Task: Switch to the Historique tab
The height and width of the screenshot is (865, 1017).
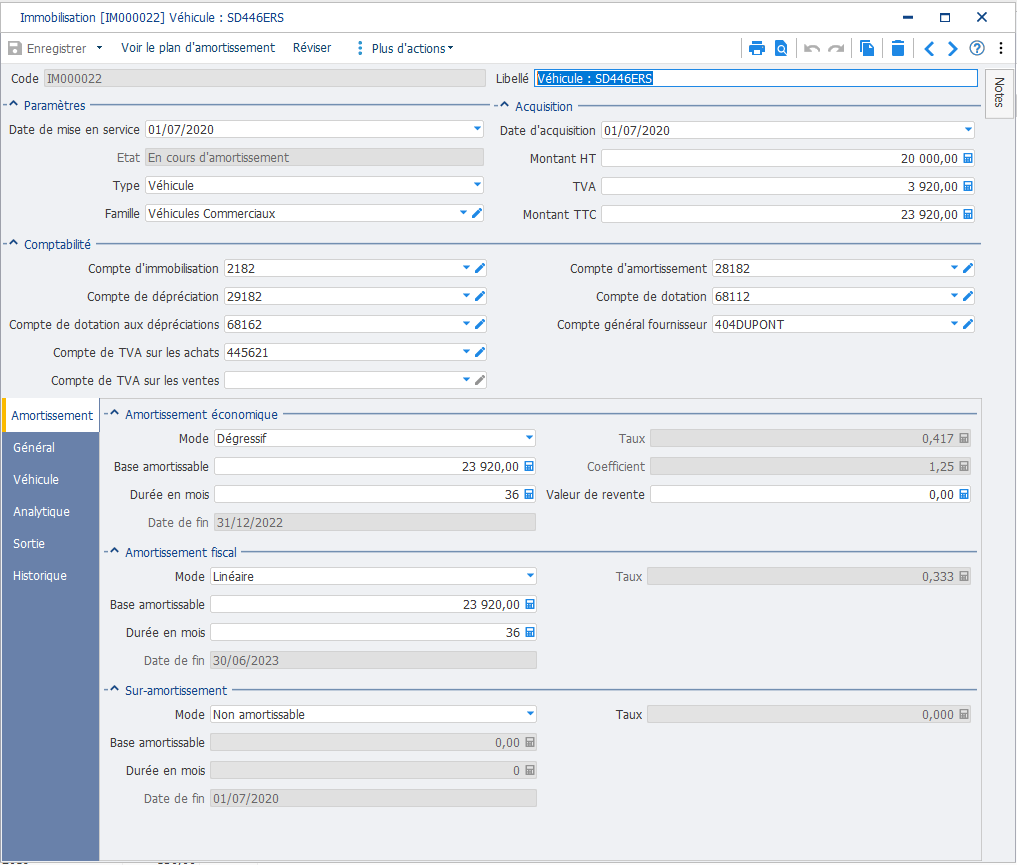Action: [x=51, y=576]
